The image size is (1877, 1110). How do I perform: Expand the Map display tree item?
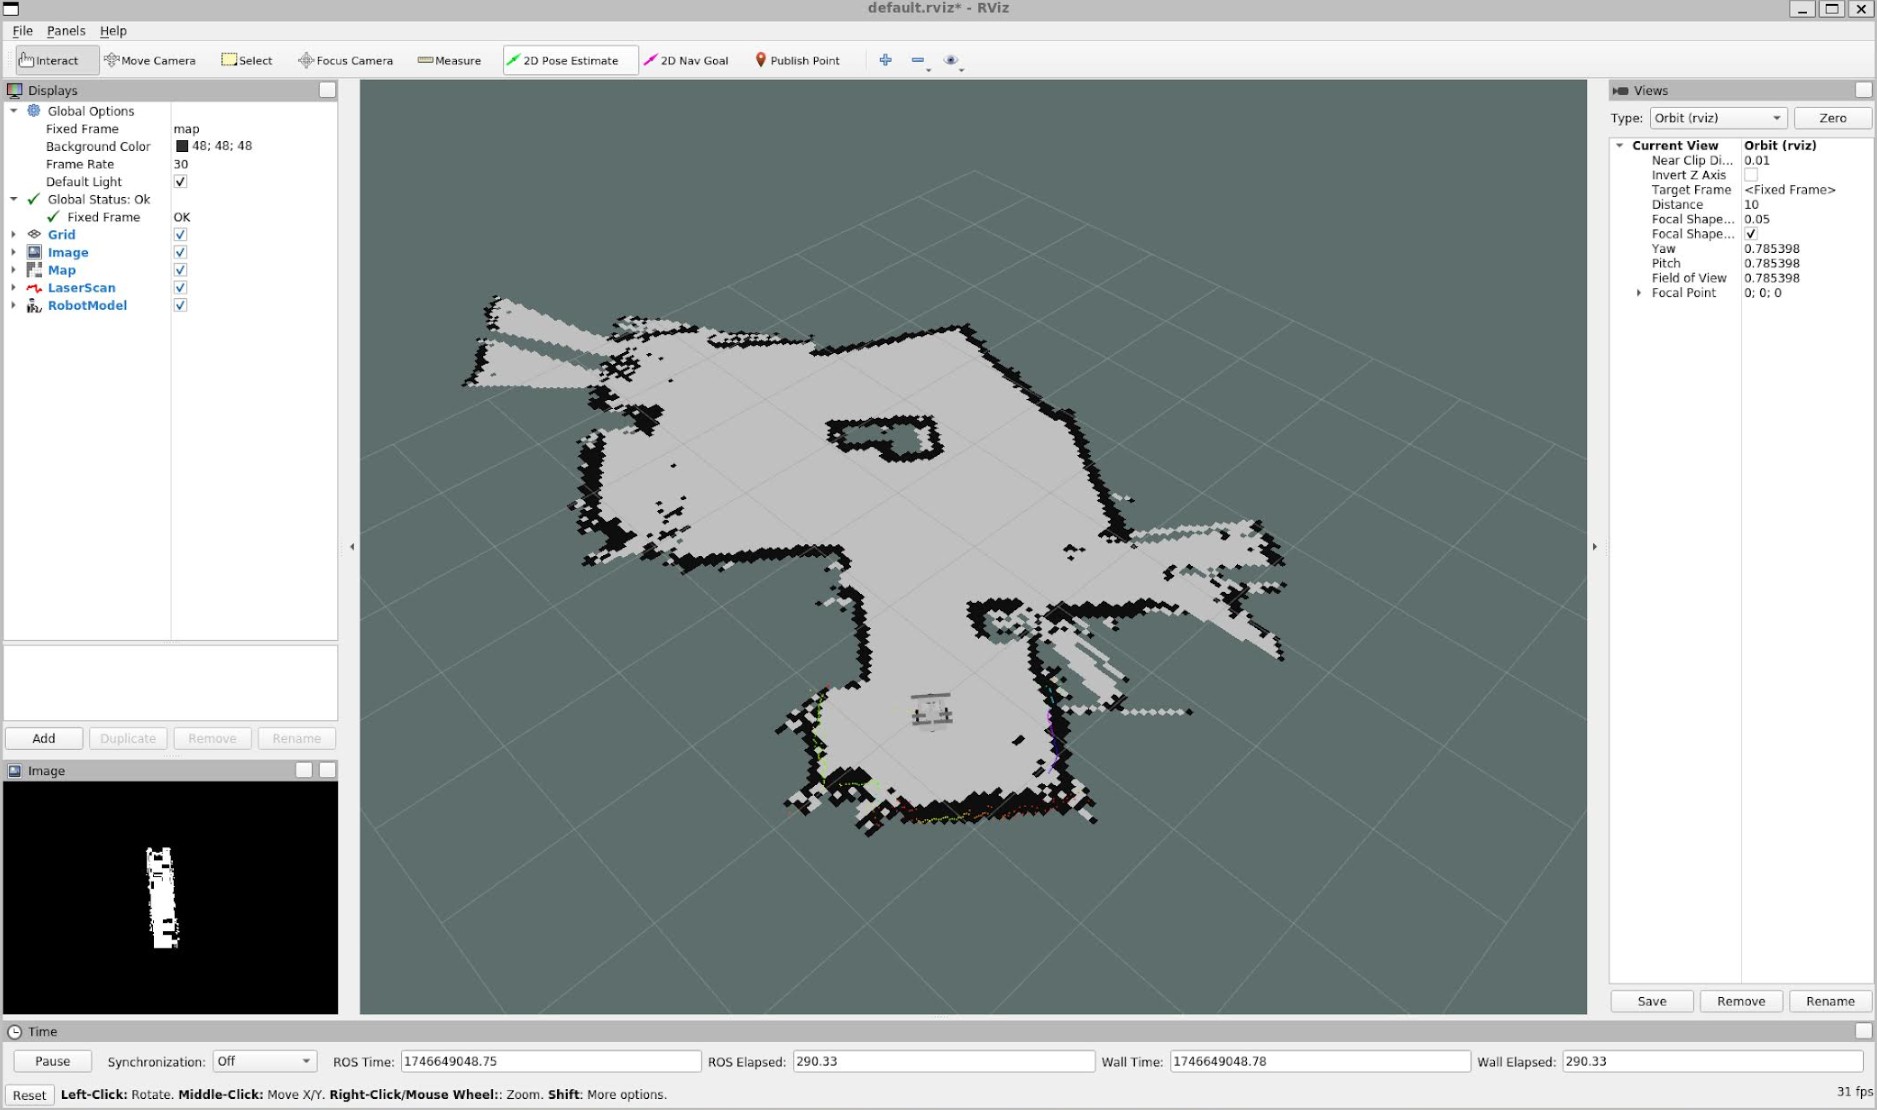coord(14,270)
